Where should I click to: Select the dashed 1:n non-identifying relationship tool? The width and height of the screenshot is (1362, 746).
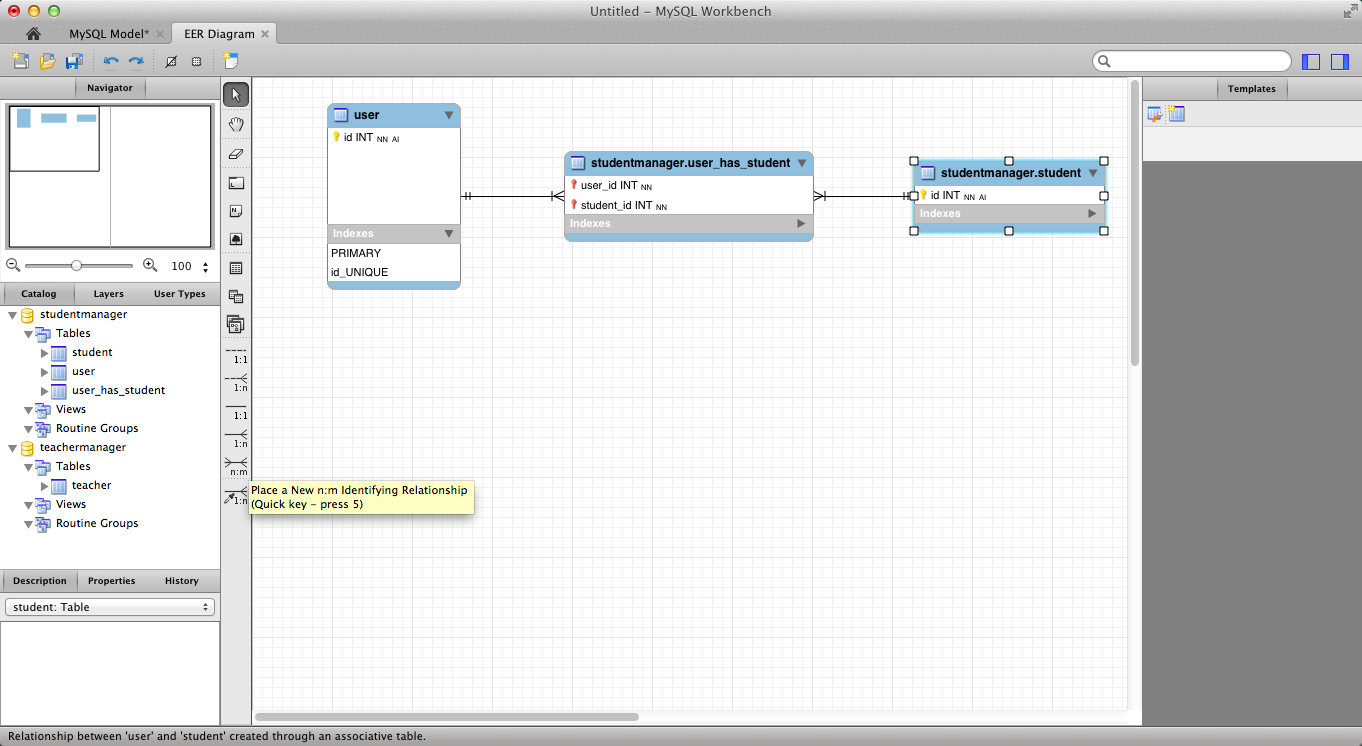236,383
